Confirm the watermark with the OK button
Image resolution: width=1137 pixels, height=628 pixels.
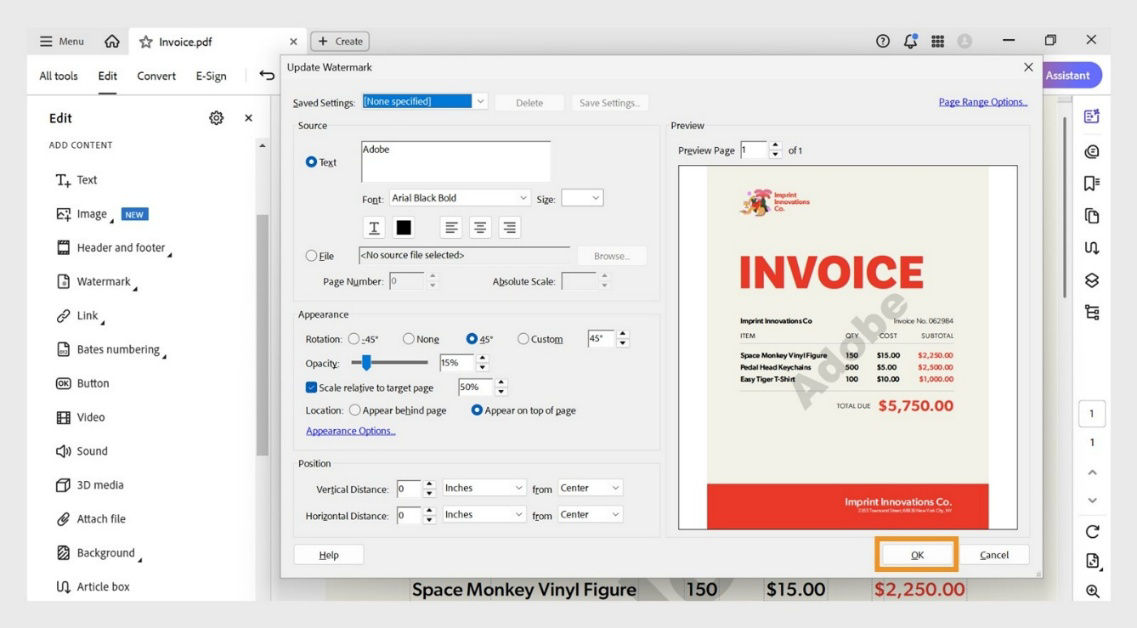coord(916,554)
